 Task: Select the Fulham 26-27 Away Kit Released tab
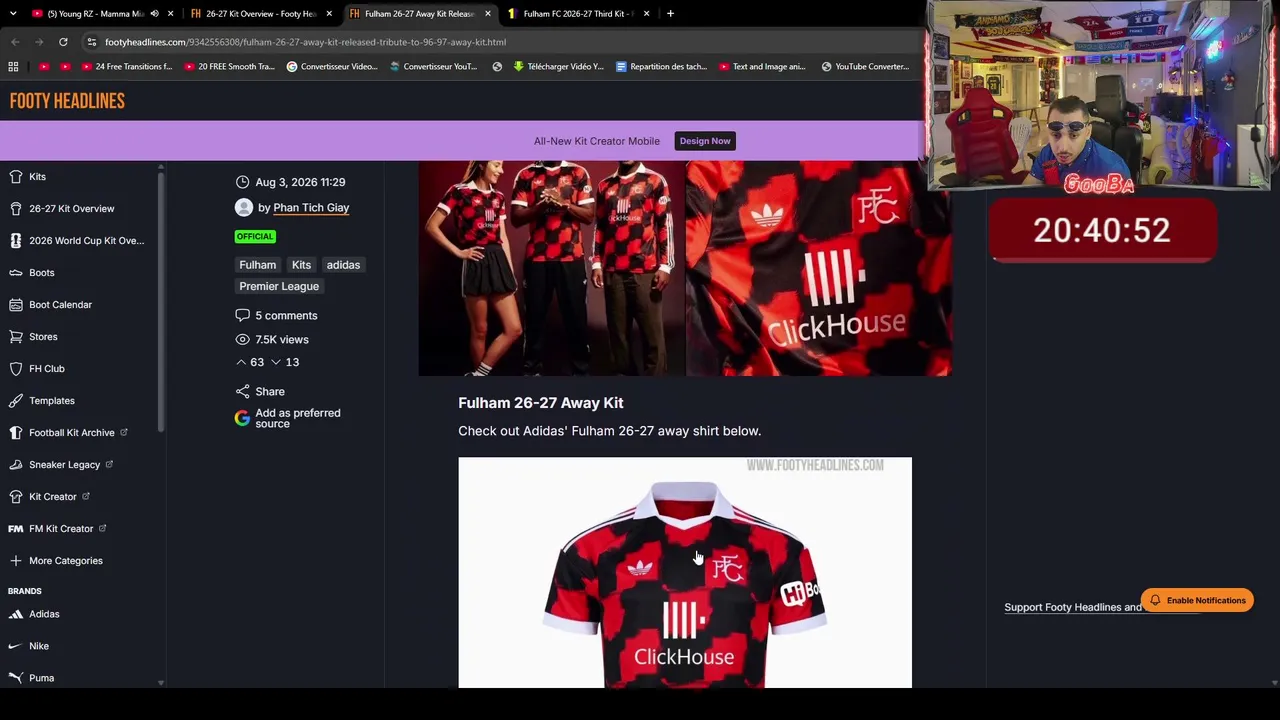[x=420, y=14]
